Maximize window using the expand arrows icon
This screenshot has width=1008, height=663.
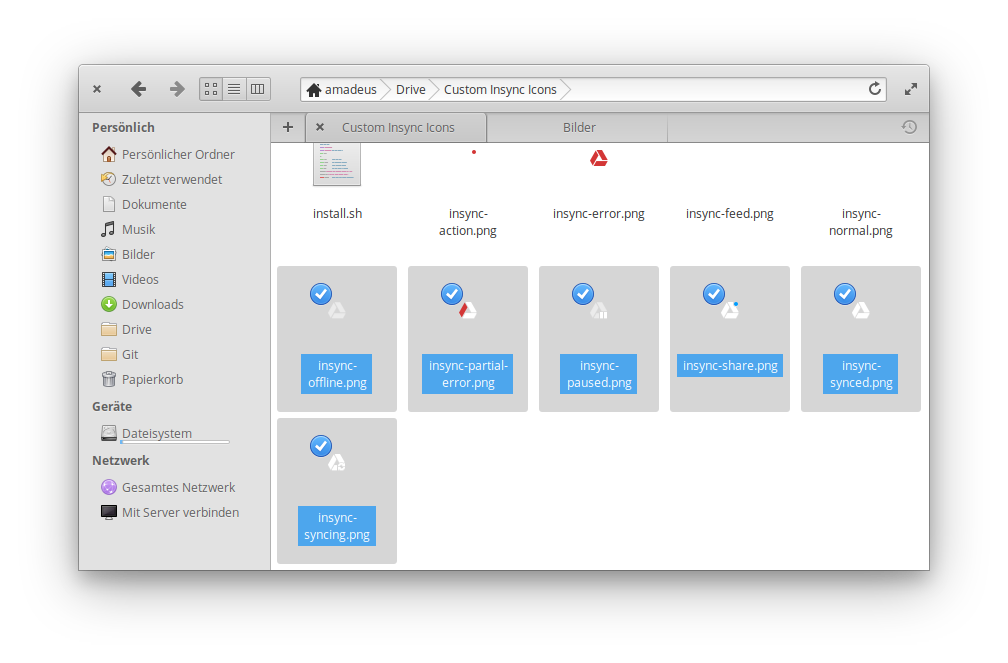910,89
